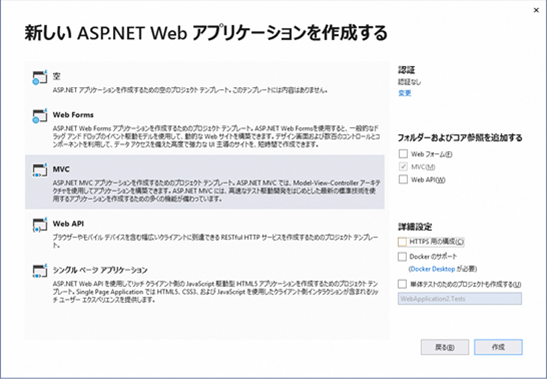Click the 変更 authentication link
The height and width of the screenshot is (379, 547).
pyautogui.click(x=405, y=93)
